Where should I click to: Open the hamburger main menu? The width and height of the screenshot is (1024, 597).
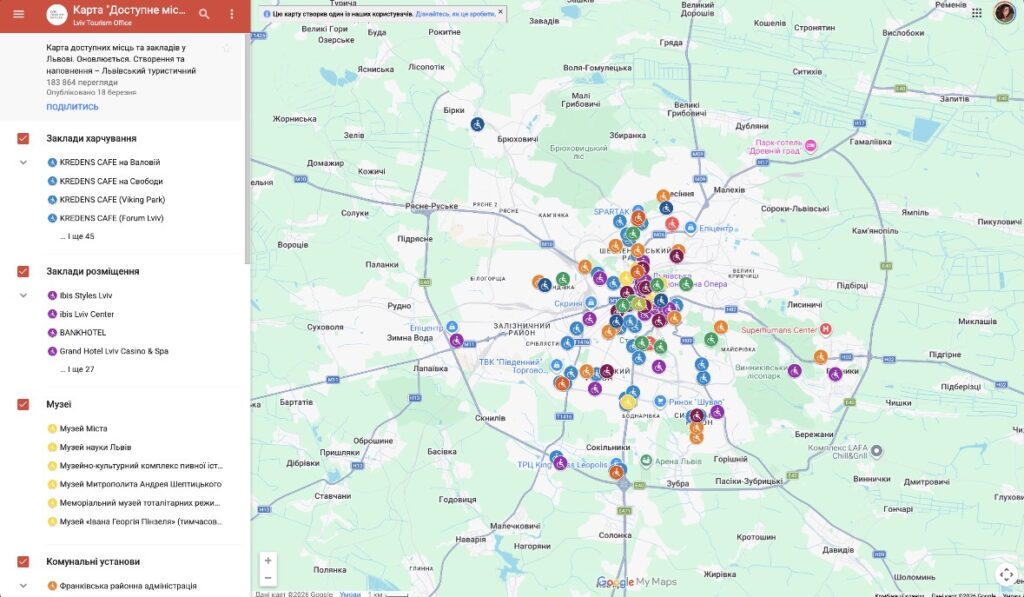tap(18, 14)
